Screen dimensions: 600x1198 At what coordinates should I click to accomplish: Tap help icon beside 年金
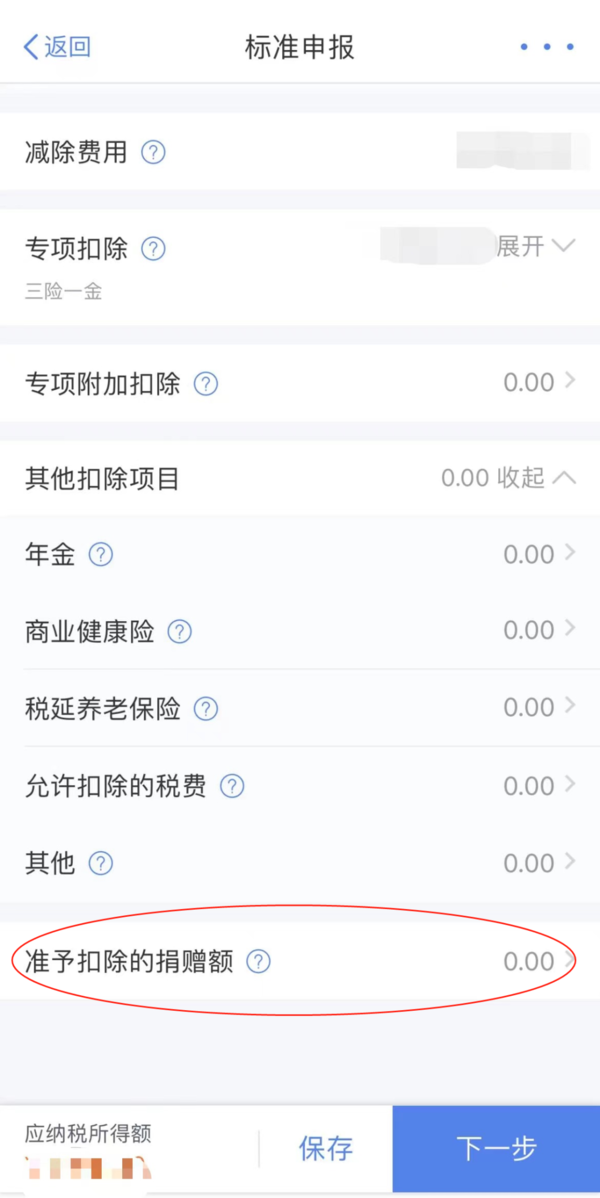pos(101,555)
